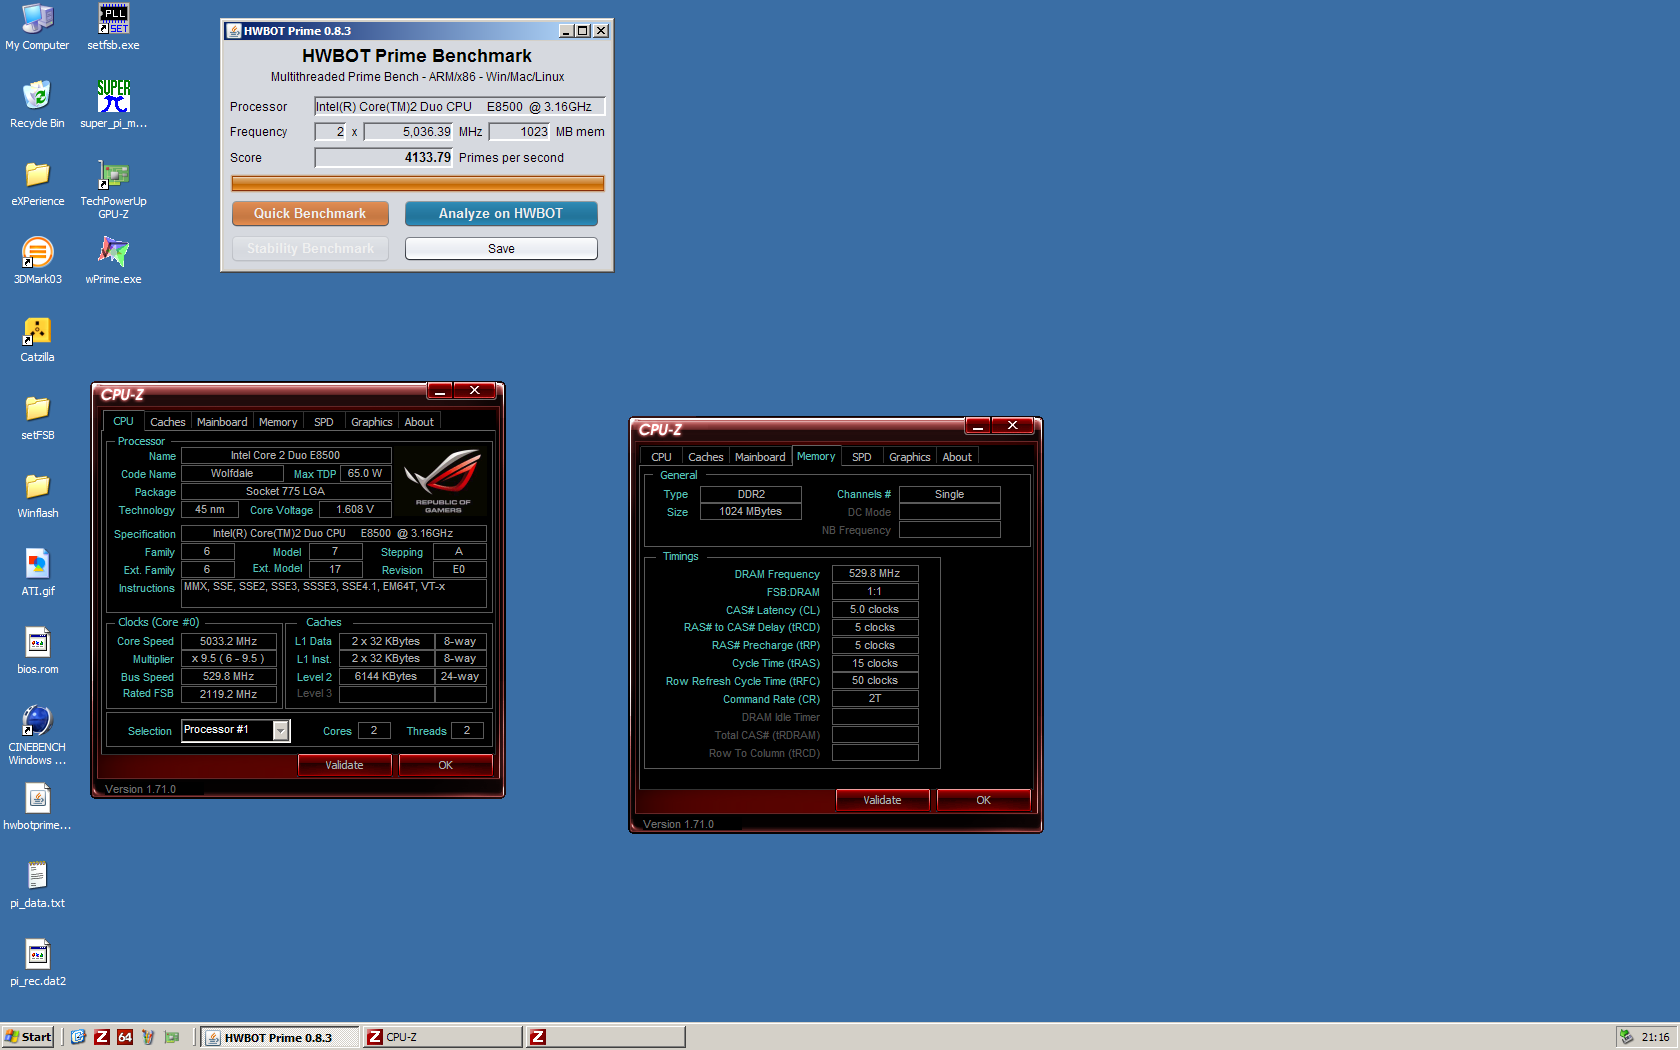The image size is (1680, 1050).
Task: Open pi_data.txt file
Action: [37, 885]
